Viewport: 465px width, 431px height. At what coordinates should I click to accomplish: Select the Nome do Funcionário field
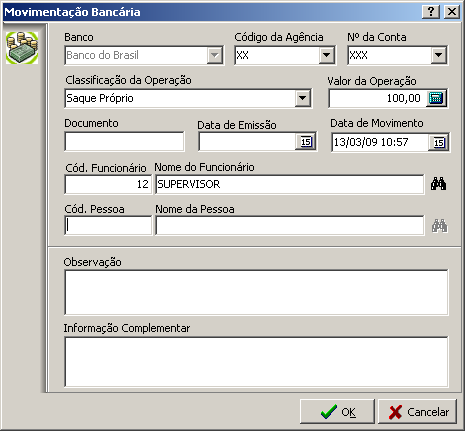pyautogui.click(x=289, y=184)
